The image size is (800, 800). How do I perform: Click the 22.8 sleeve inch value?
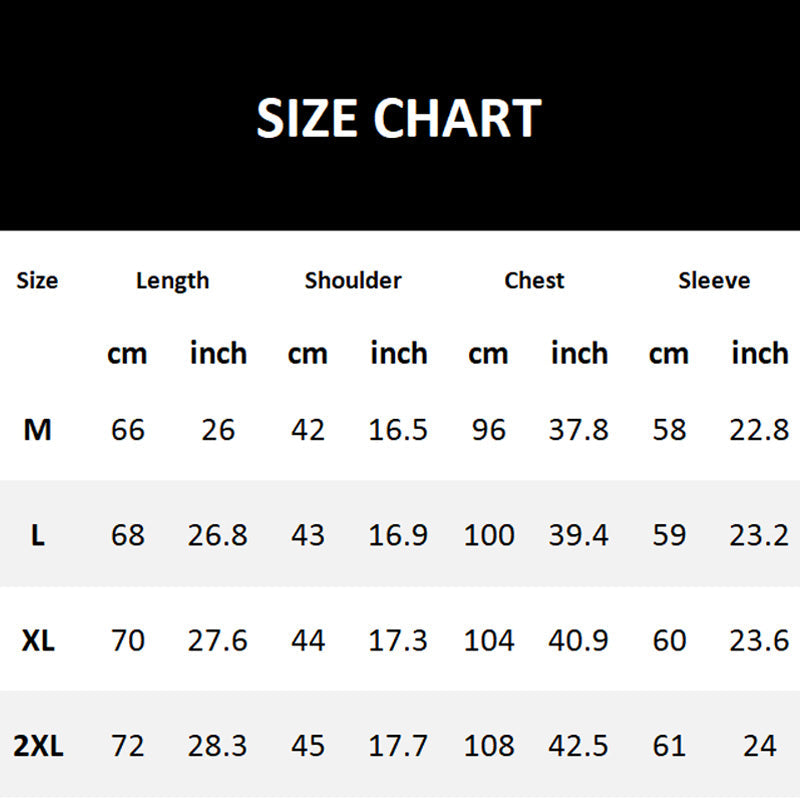759,430
